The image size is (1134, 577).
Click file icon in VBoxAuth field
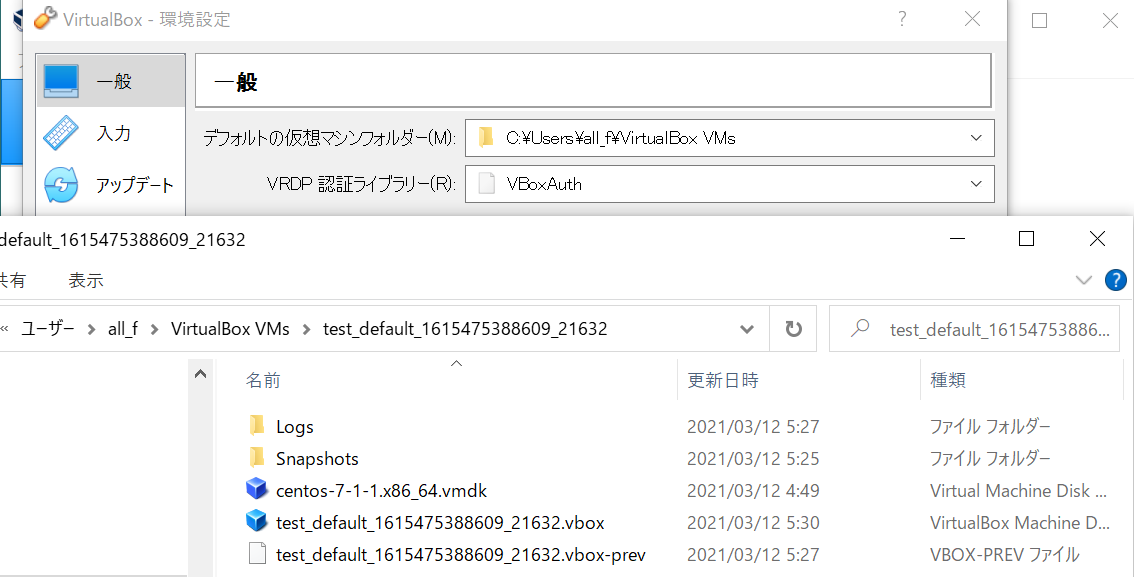(x=487, y=184)
